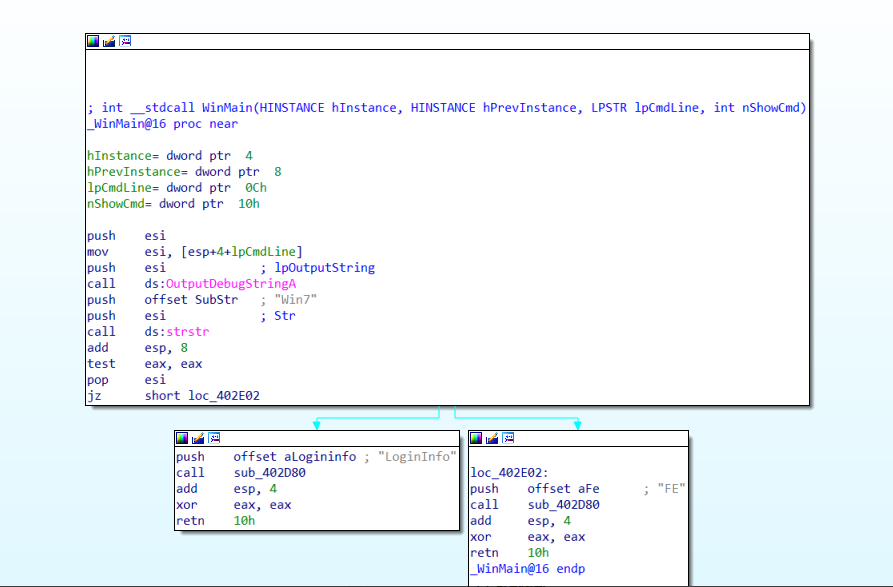
Task: Click the edit pencil icon on the loc_402E02 block
Action: click(491, 437)
